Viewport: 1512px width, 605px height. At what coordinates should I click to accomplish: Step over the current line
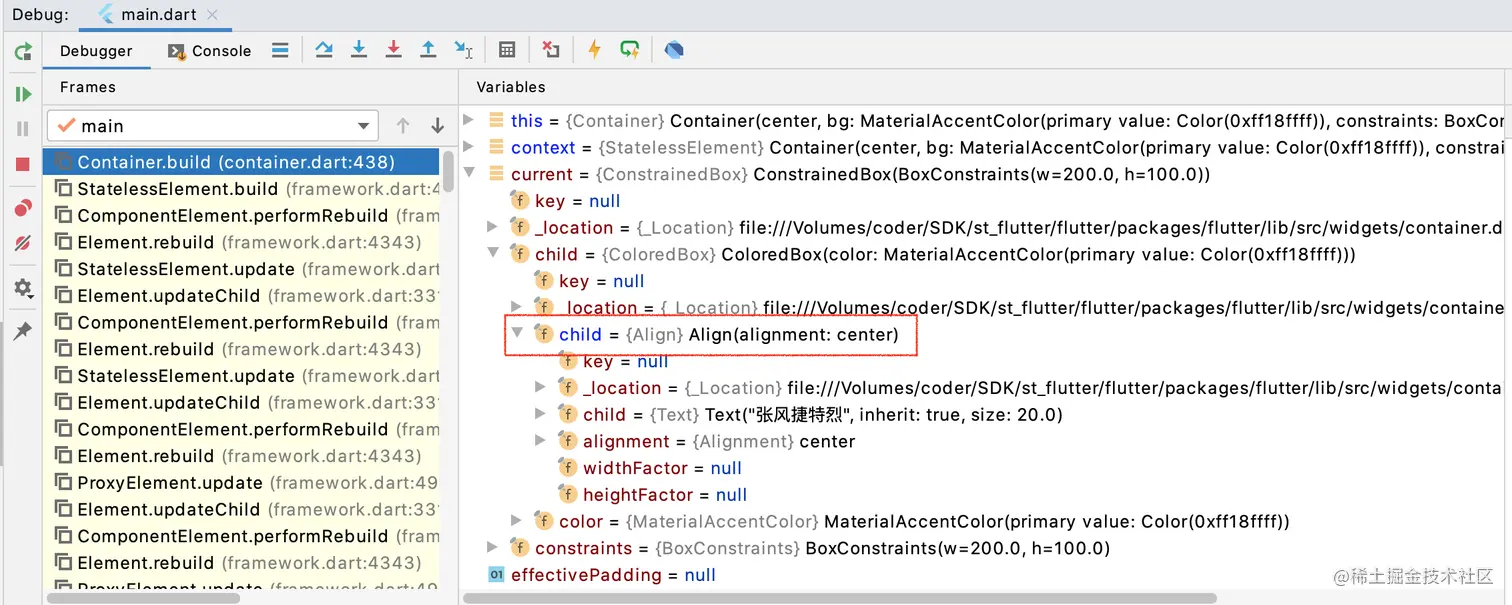coord(324,49)
